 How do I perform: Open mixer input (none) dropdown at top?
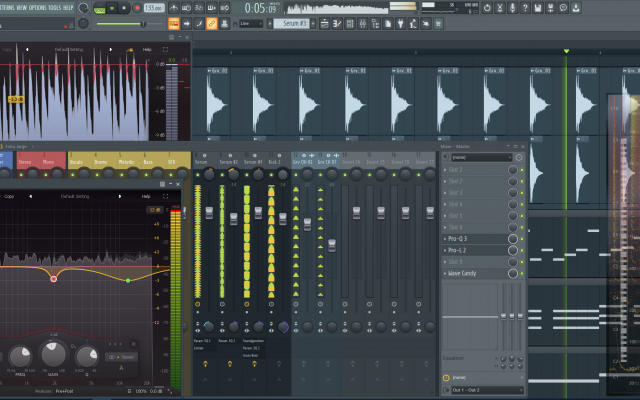click(x=482, y=157)
